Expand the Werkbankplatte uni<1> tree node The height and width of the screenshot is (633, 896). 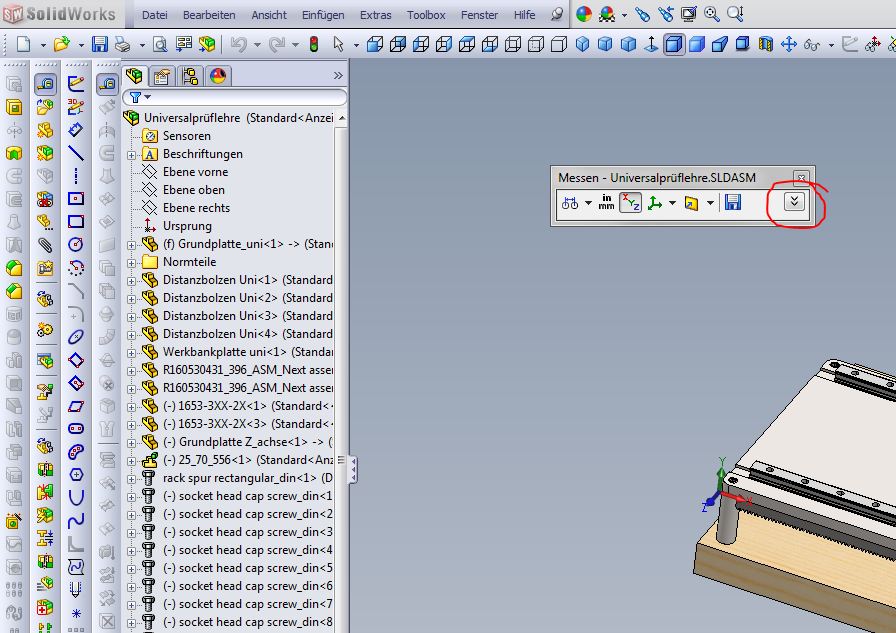pyautogui.click(x=131, y=352)
